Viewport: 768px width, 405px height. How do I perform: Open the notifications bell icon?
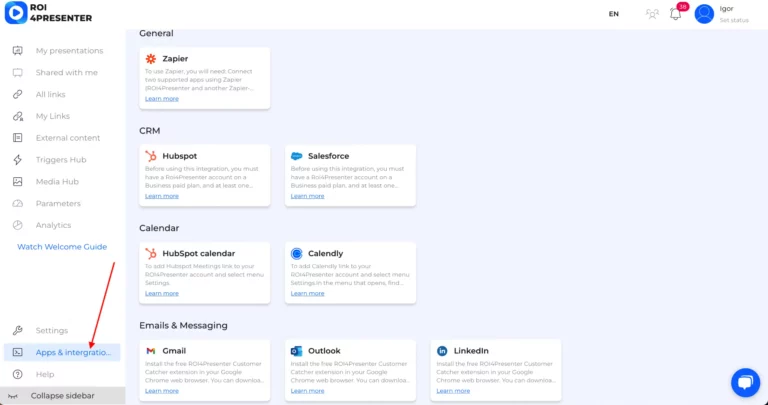[x=675, y=14]
